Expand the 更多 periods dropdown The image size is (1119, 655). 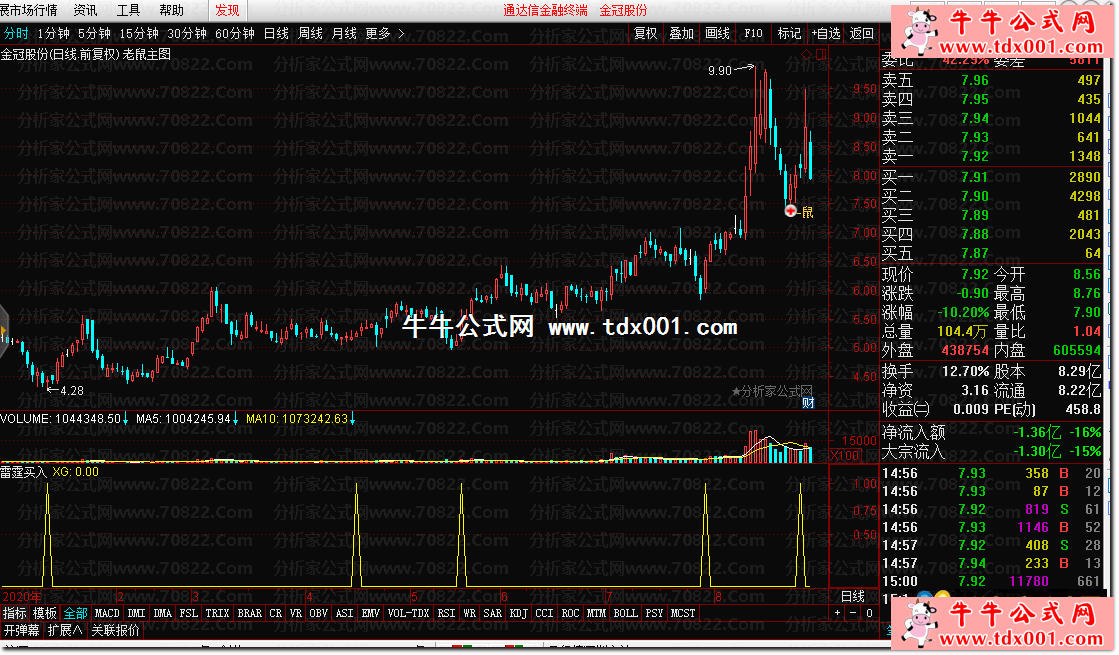click(385, 34)
